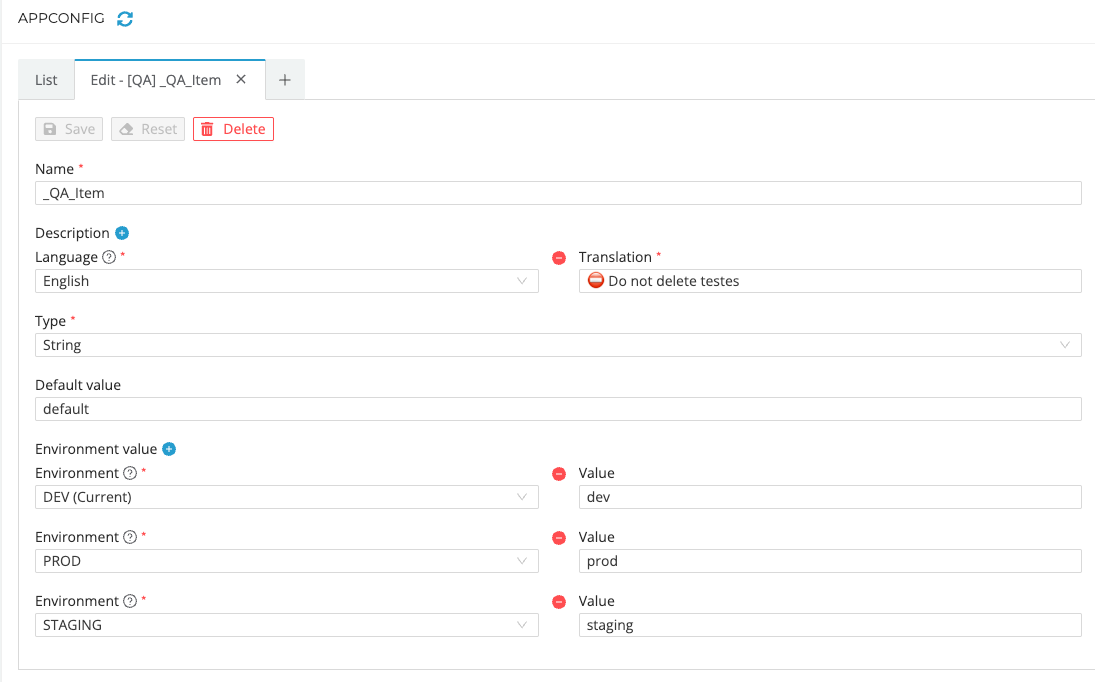Open the Language dropdown
1095x682 pixels.
point(286,281)
